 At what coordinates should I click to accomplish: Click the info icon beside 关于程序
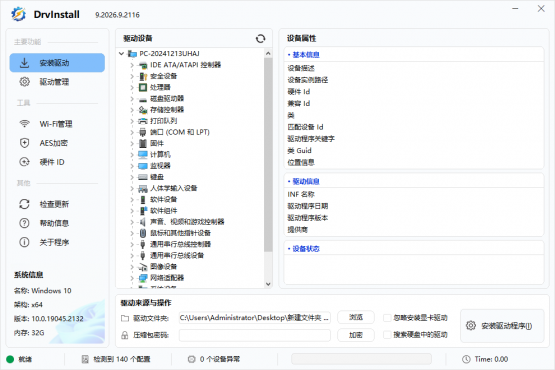coord(24,242)
